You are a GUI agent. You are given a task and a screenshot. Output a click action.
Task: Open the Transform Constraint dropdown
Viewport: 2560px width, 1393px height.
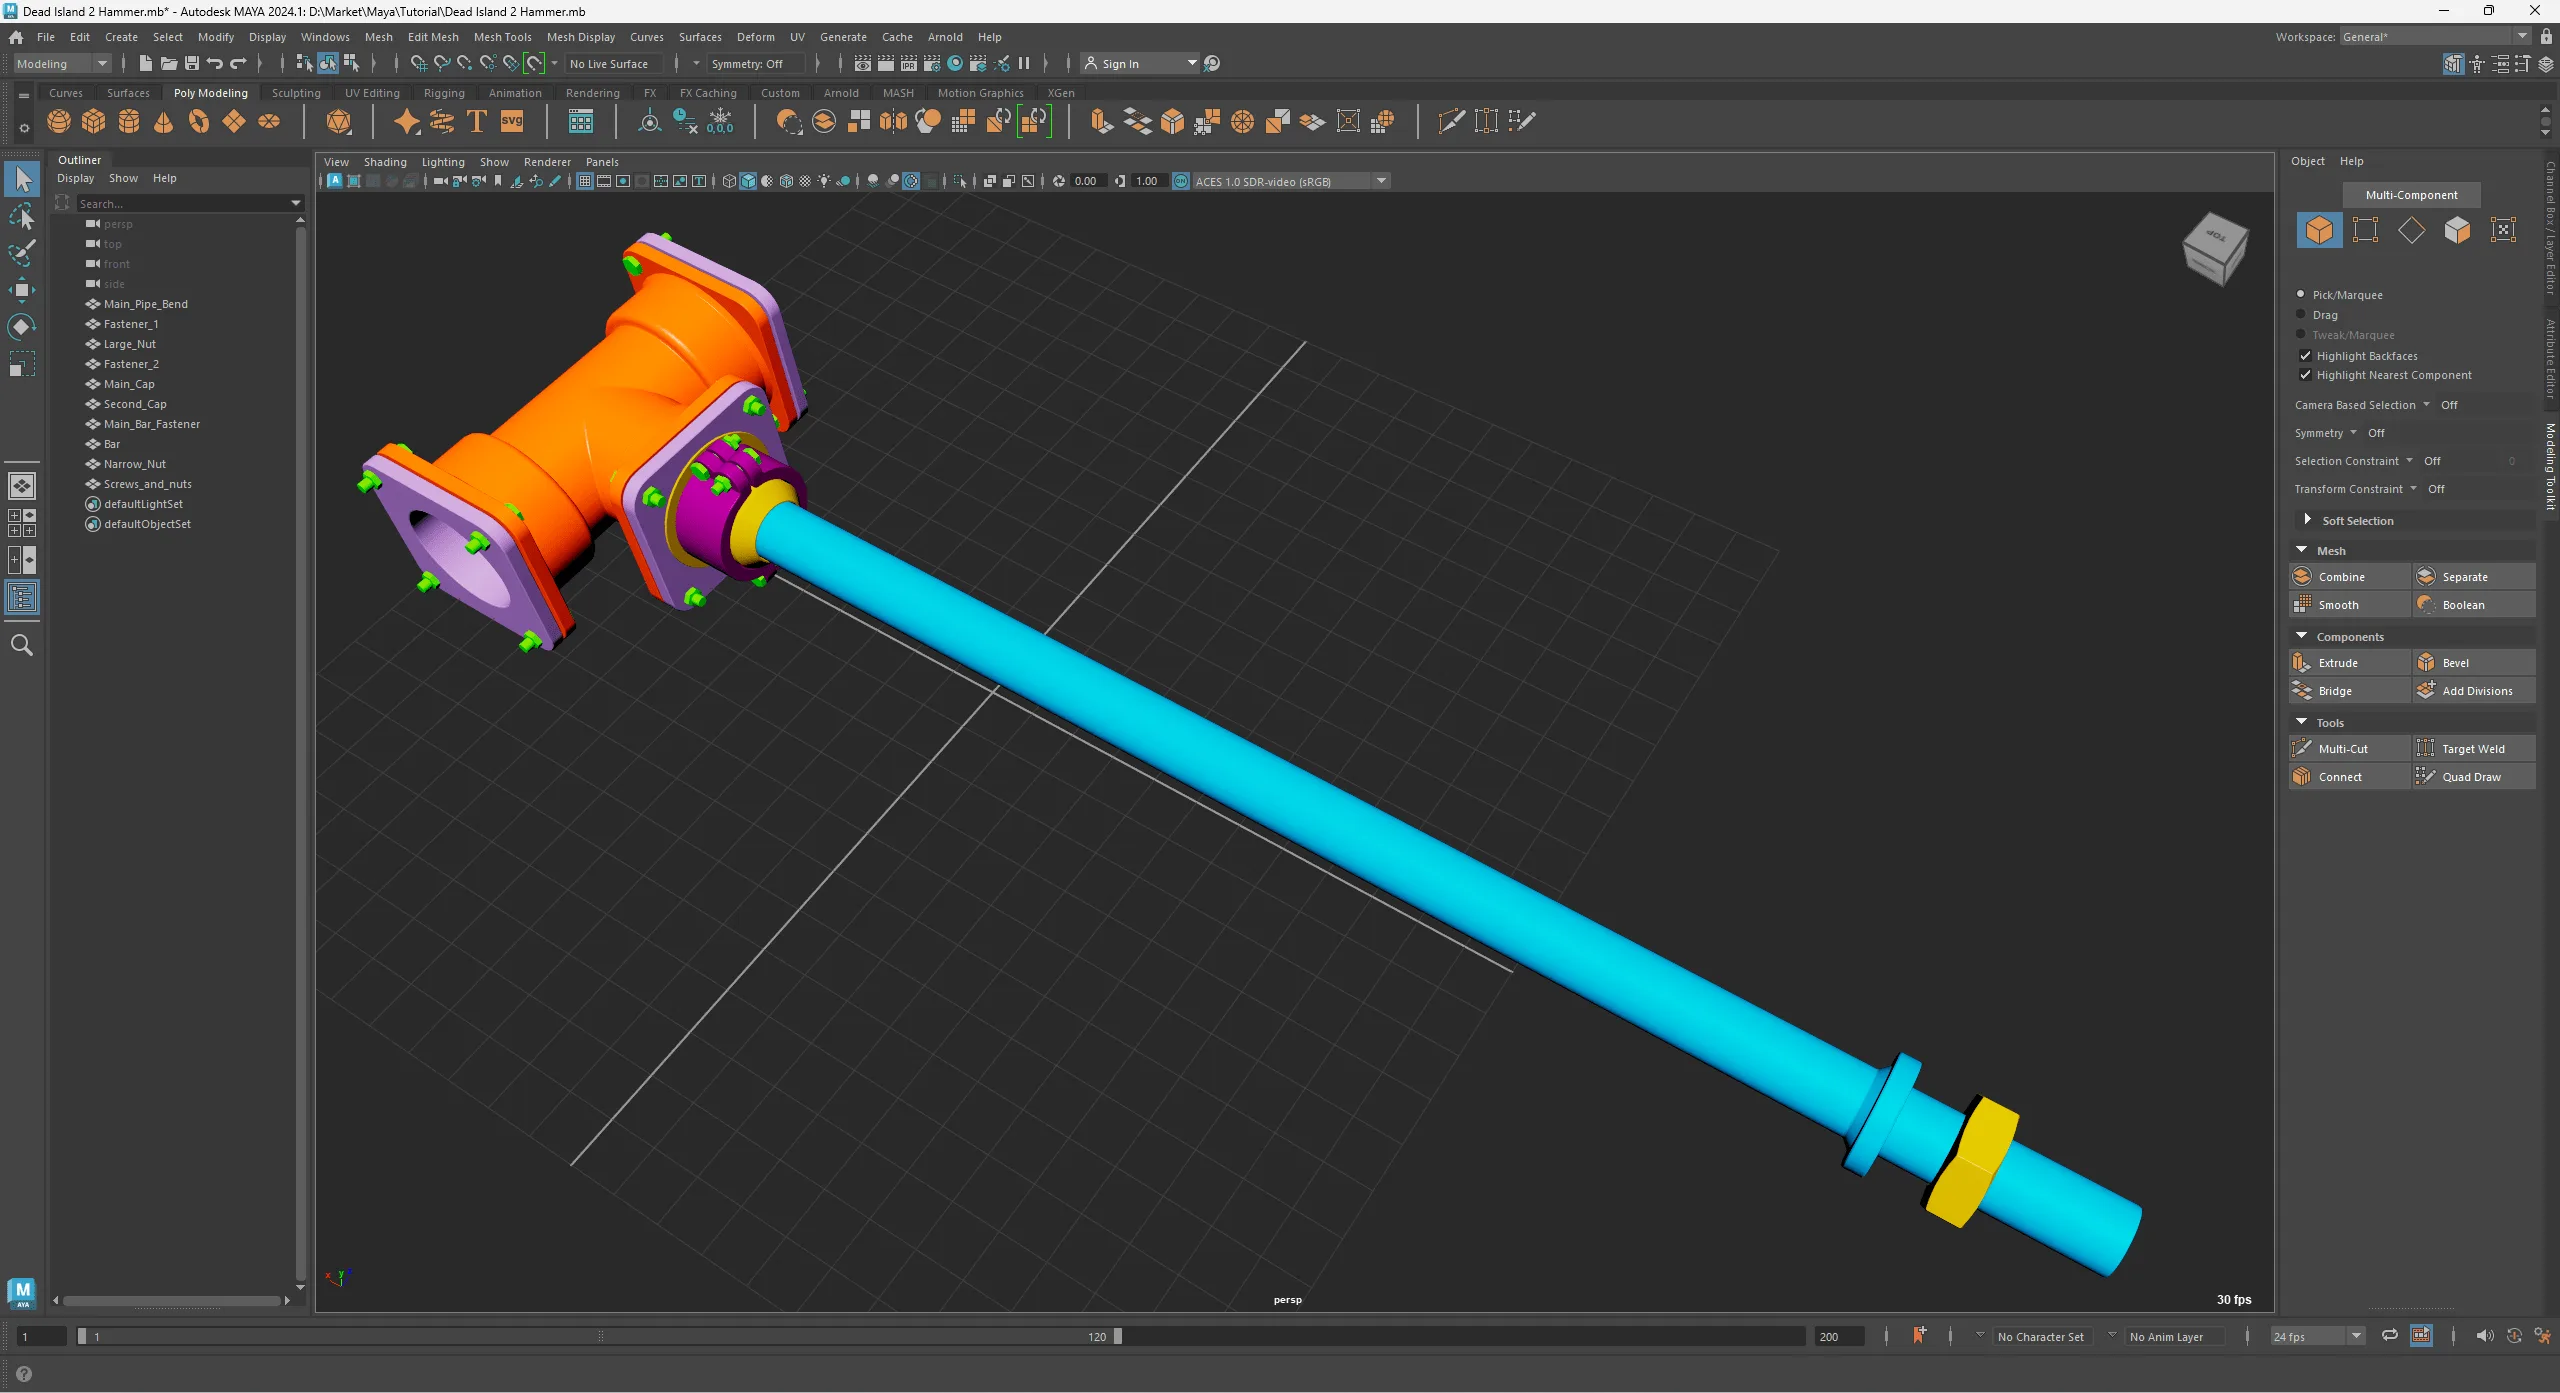click(2413, 488)
